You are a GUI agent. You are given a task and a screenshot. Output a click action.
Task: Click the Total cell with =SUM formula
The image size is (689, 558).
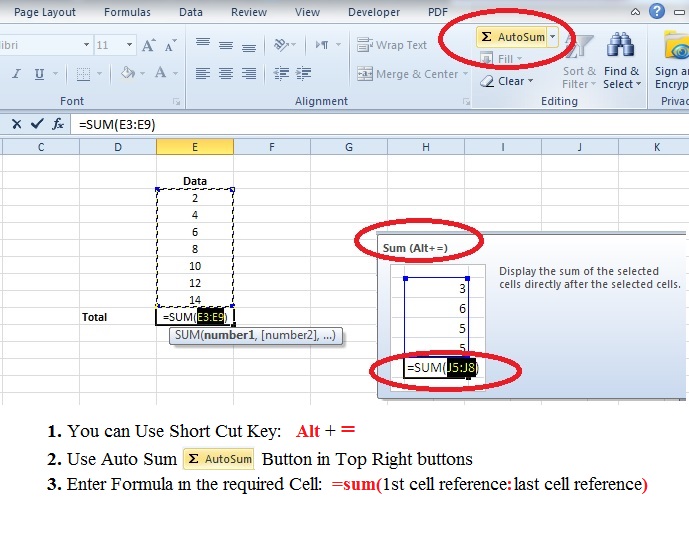click(x=195, y=317)
